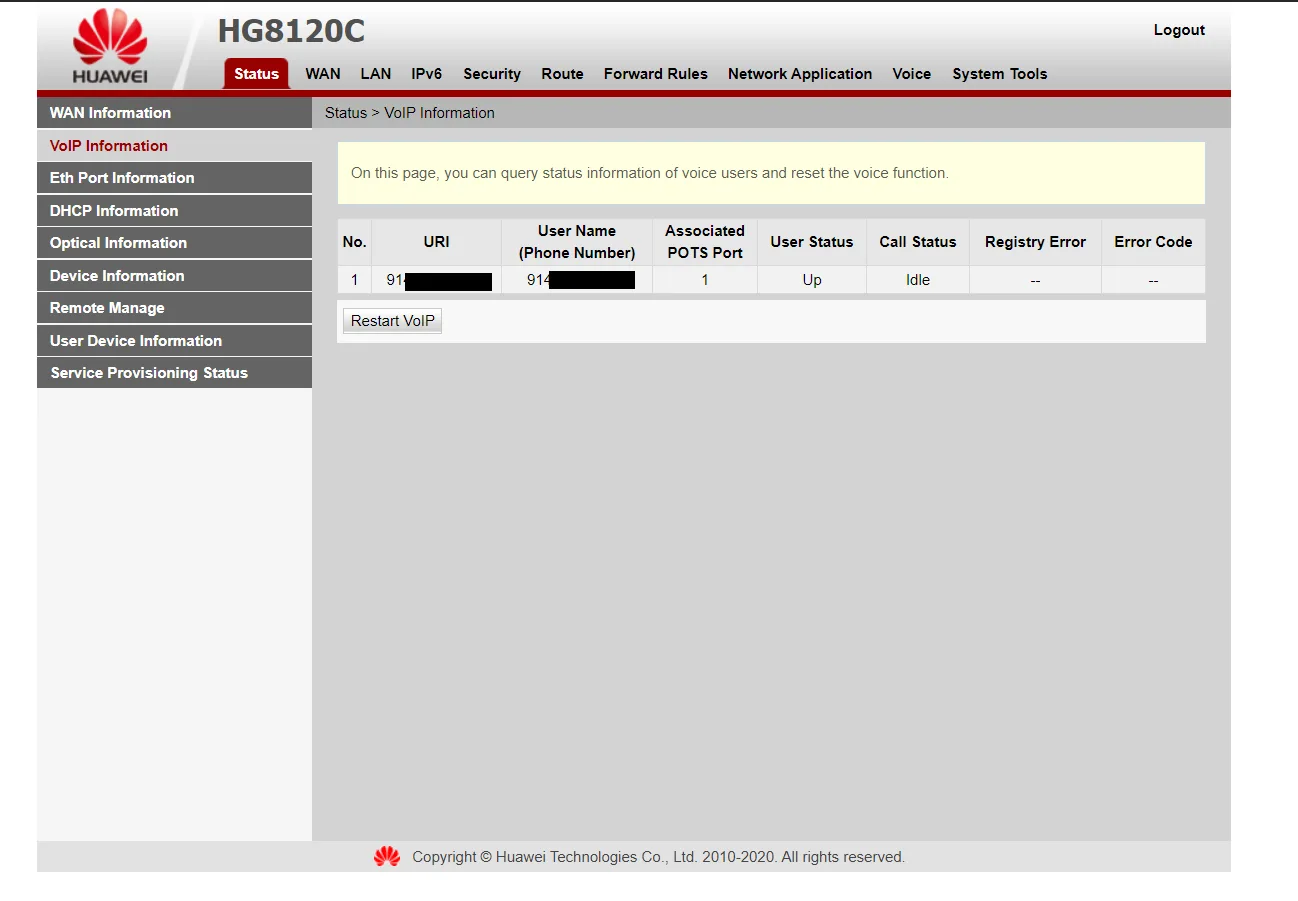Open User Device Information page
This screenshot has height=901, width=1298.
(x=136, y=341)
